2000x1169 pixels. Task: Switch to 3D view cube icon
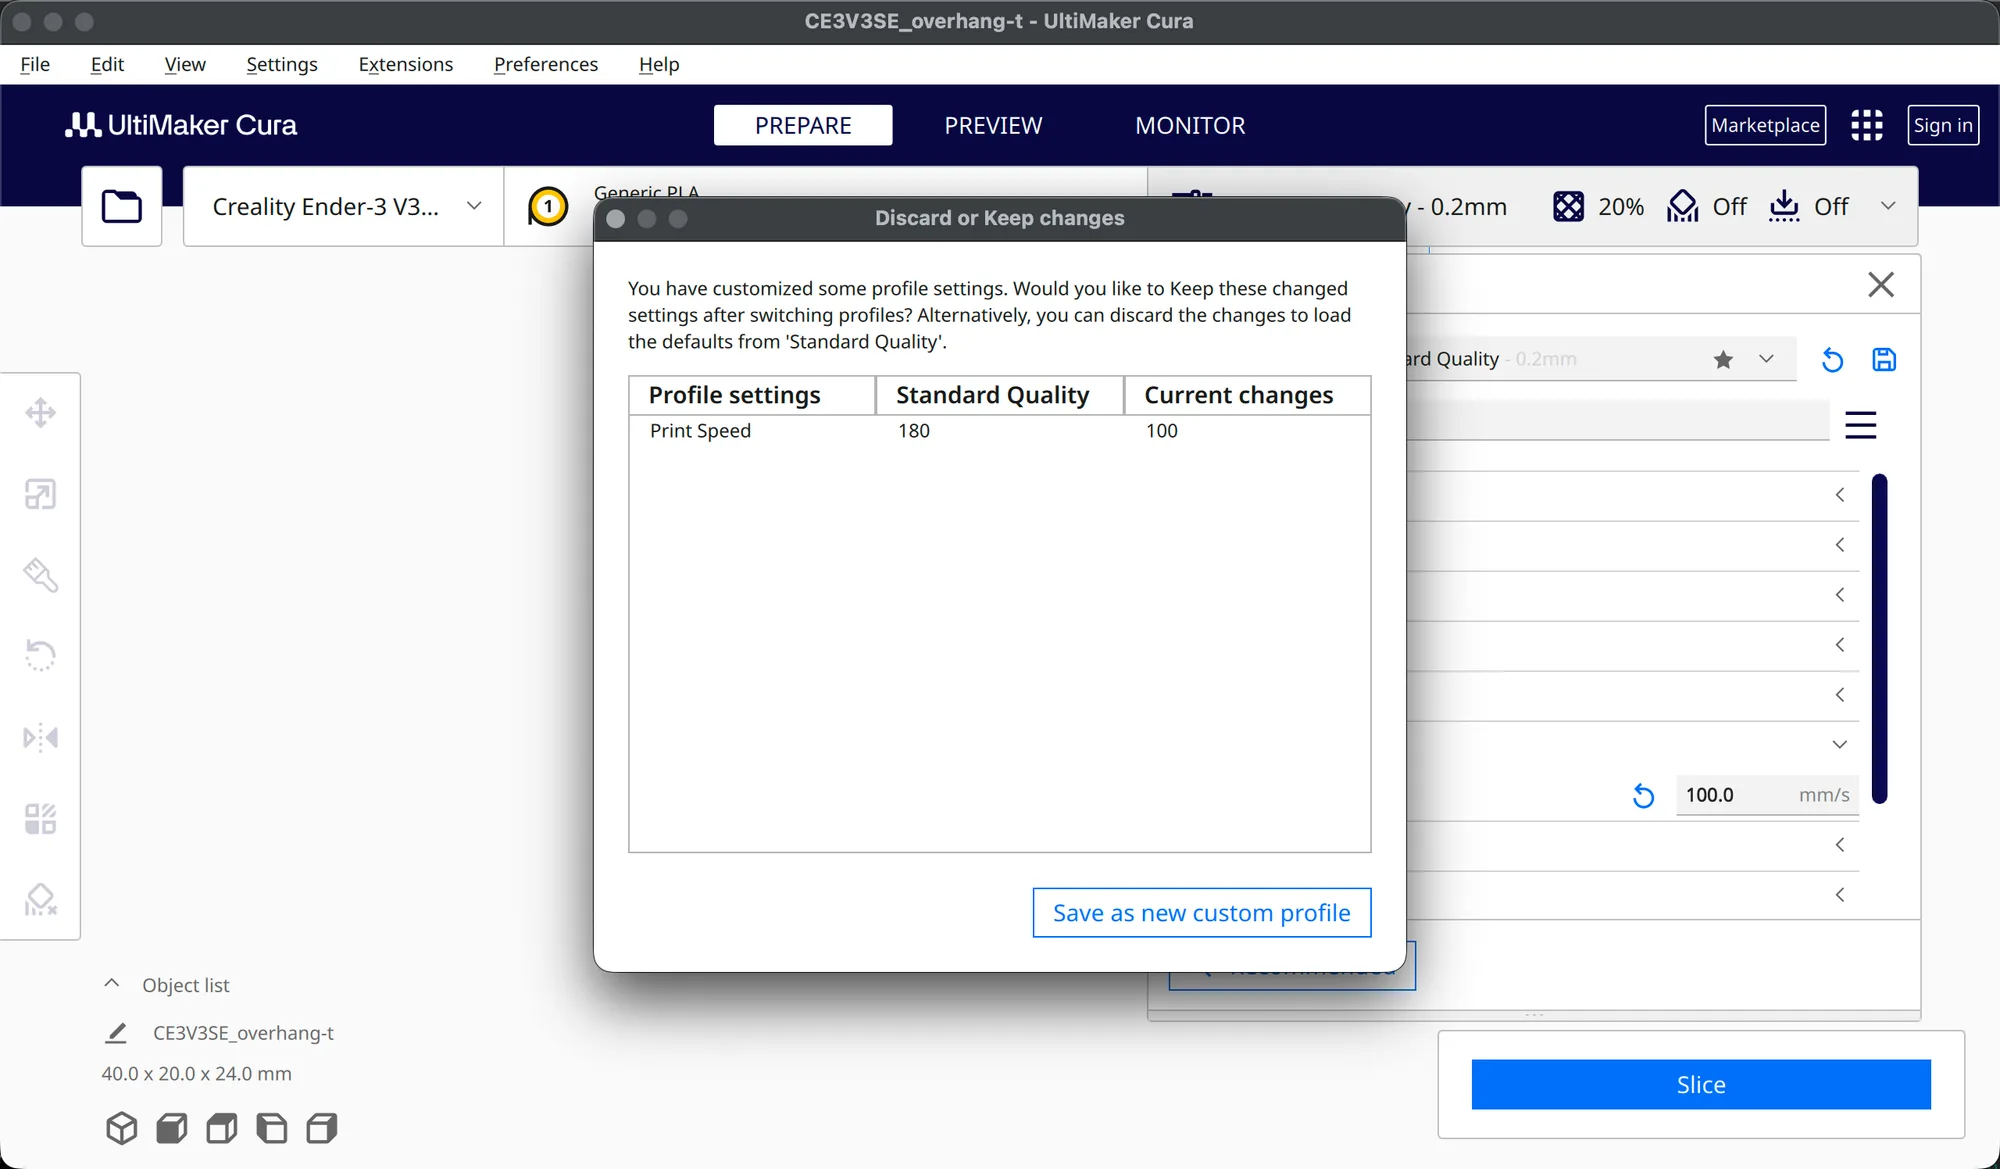coord(121,1128)
